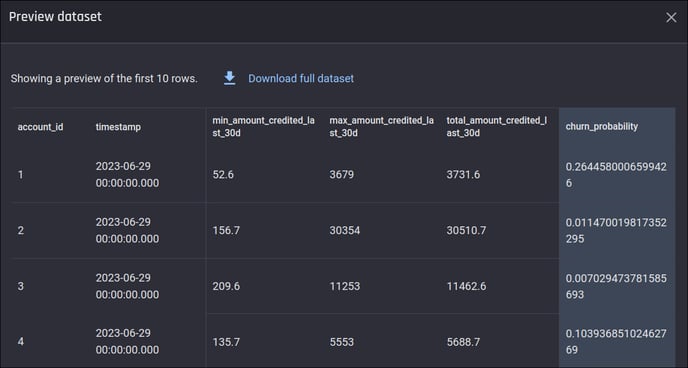Select the account_id column header
The image size is (688, 368).
click(40, 127)
